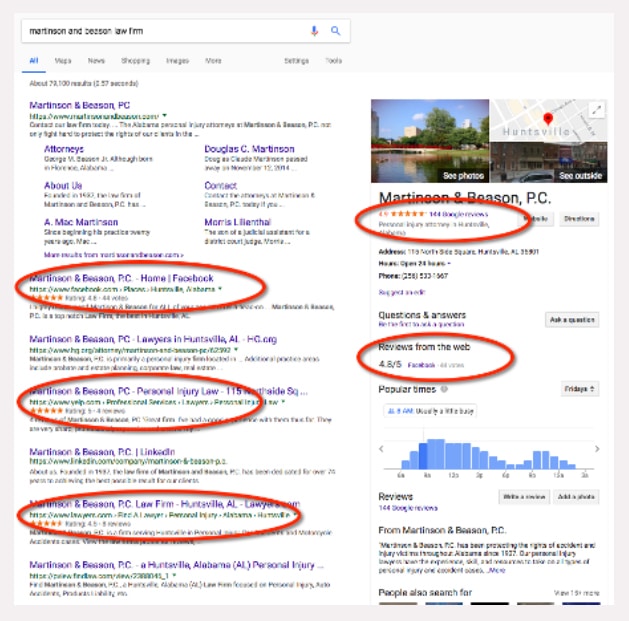Switch to the Maps tab
This screenshot has height=621, width=629.
pyautogui.click(x=63, y=61)
